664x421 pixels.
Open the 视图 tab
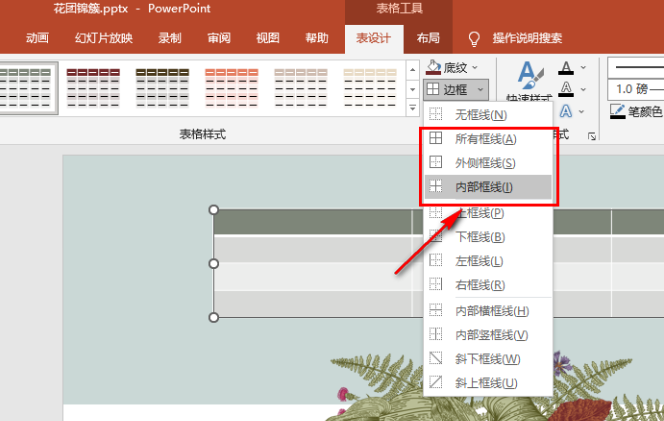268,38
